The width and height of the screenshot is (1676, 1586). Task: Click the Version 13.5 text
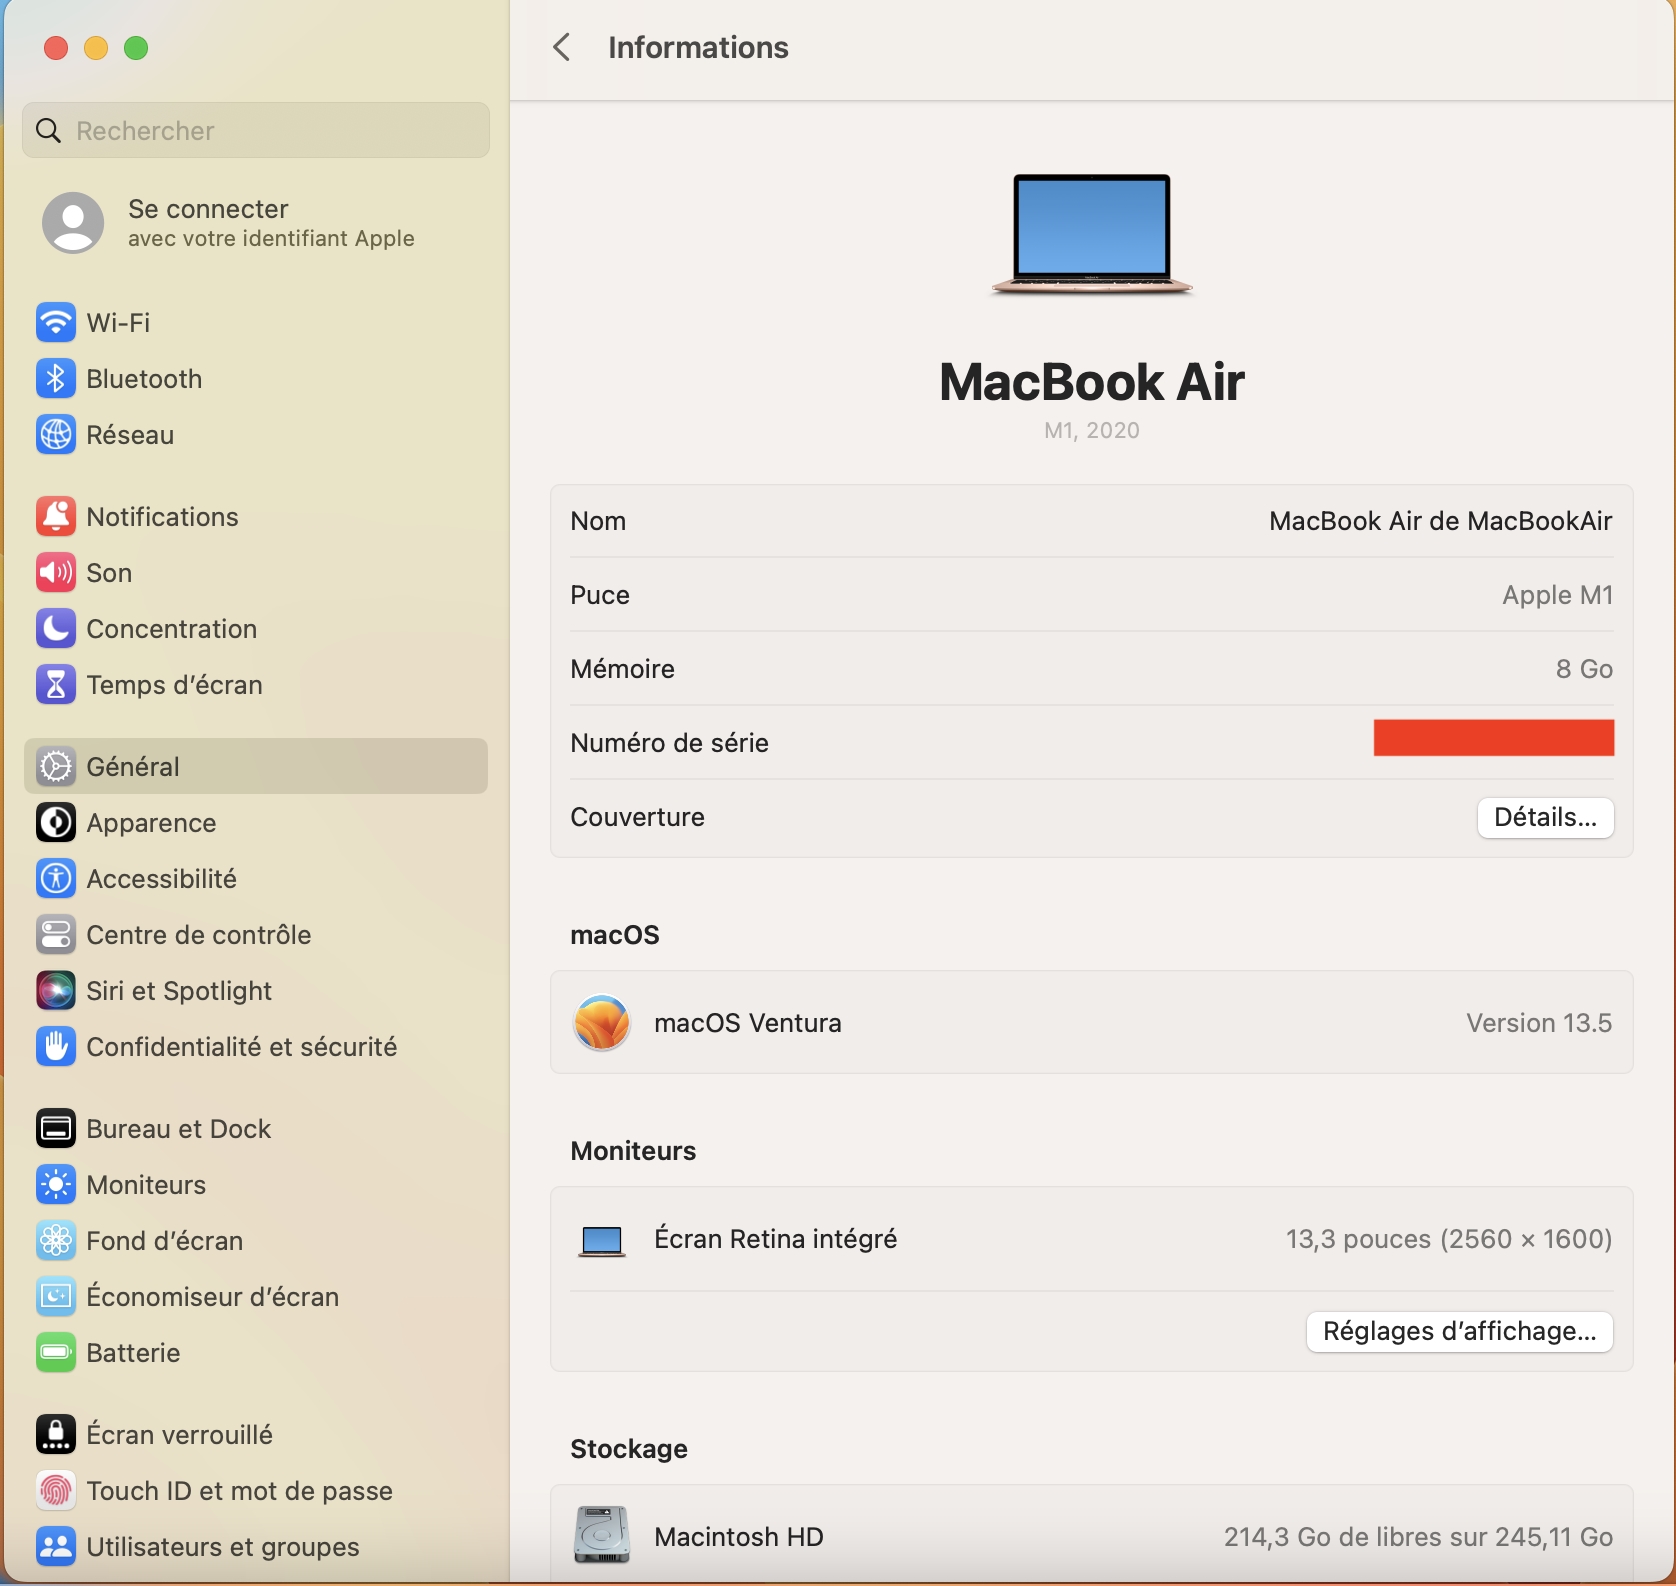[x=1539, y=1023]
